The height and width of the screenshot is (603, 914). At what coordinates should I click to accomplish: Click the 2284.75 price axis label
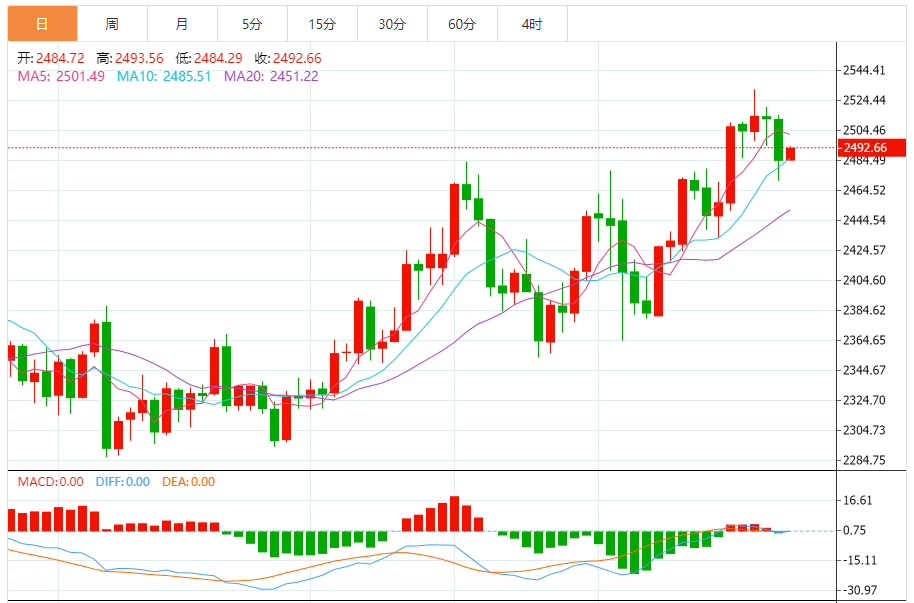coord(864,460)
